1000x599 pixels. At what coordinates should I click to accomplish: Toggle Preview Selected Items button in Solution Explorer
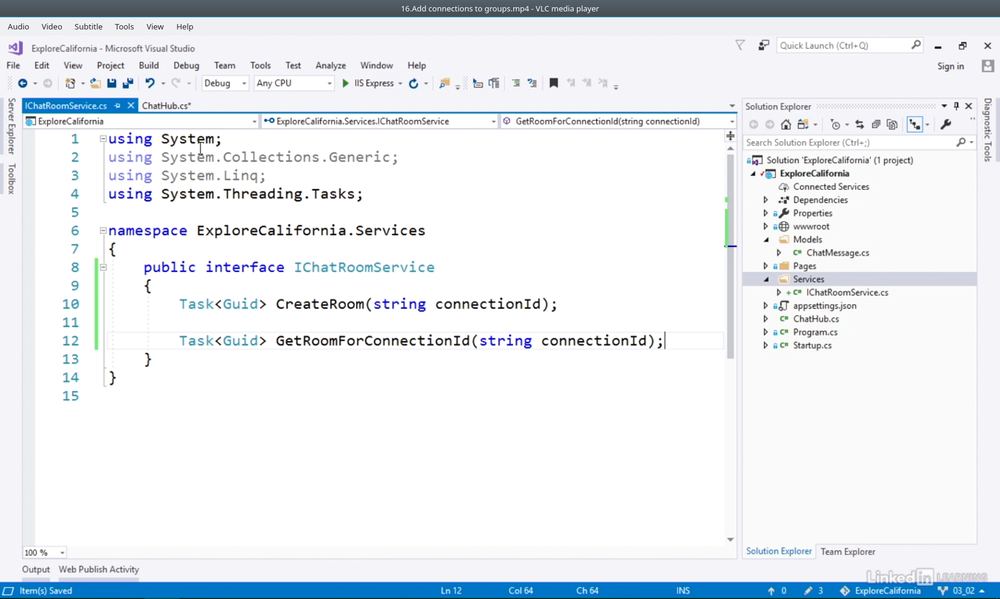tap(915, 124)
